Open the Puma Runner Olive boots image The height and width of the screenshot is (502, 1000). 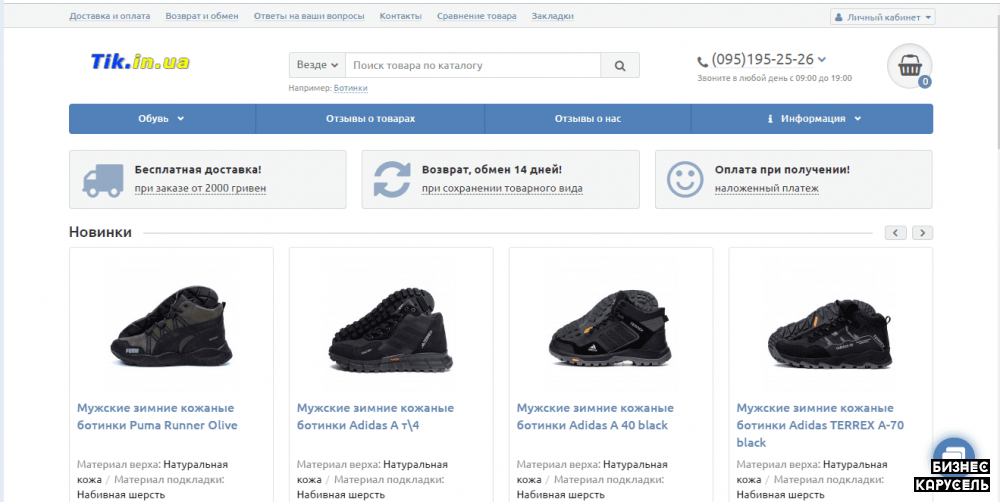click(x=171, y=325)
